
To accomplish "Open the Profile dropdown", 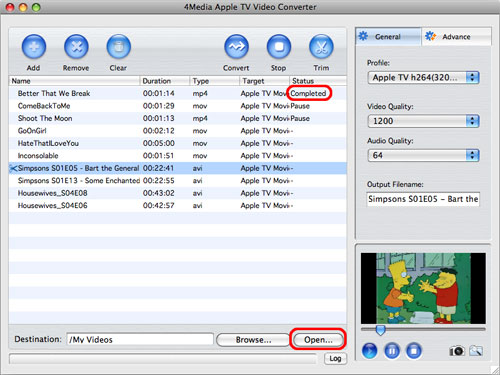I will point(423,78).
